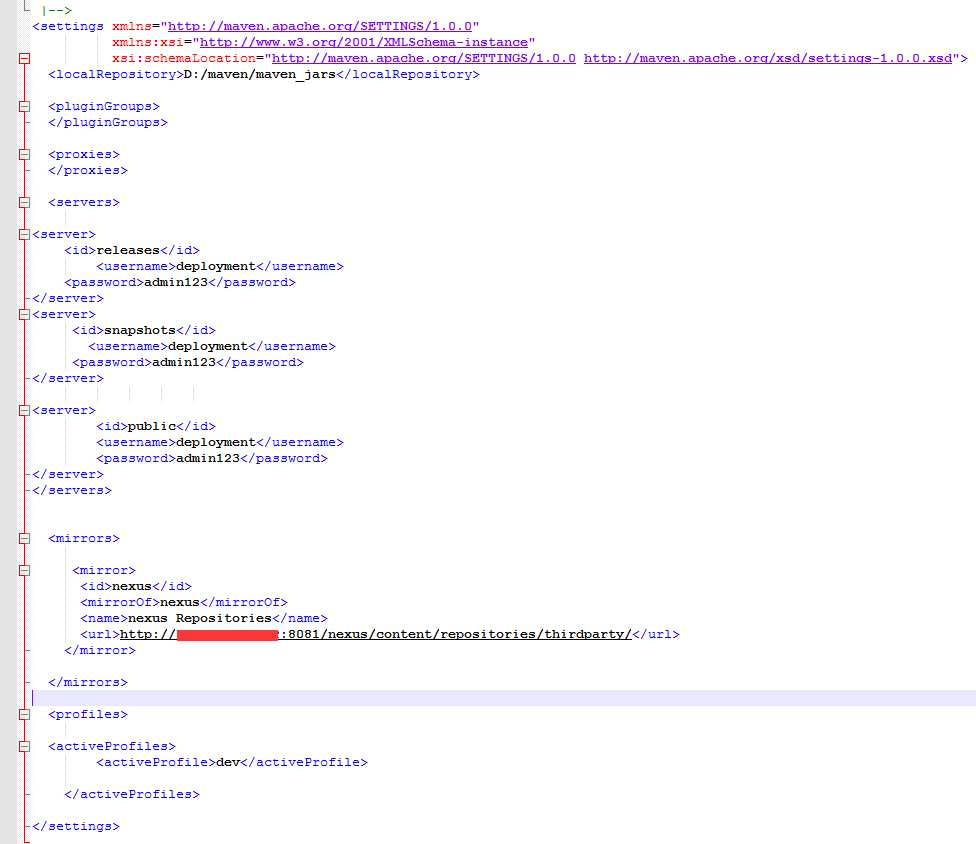976x844 pixels.
Task: Collapse the servers block fold marker
Action: (x=24, y=202)
